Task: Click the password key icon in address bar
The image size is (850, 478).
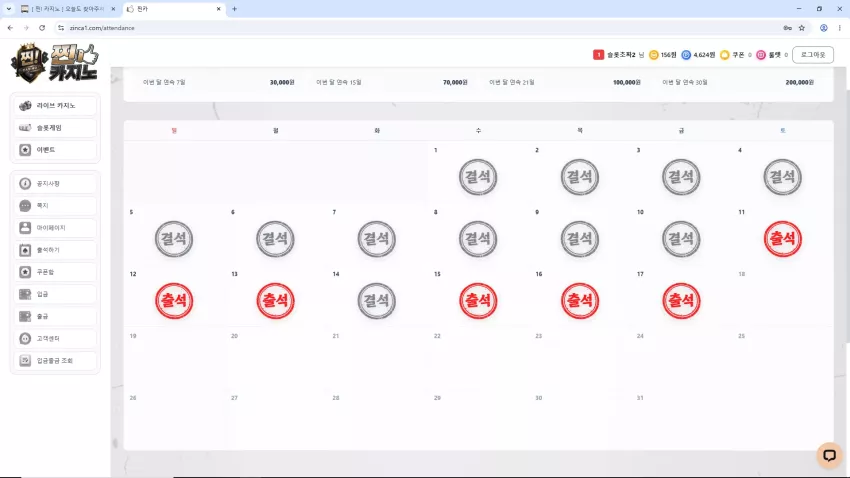Action: click(x=787, y=28)
